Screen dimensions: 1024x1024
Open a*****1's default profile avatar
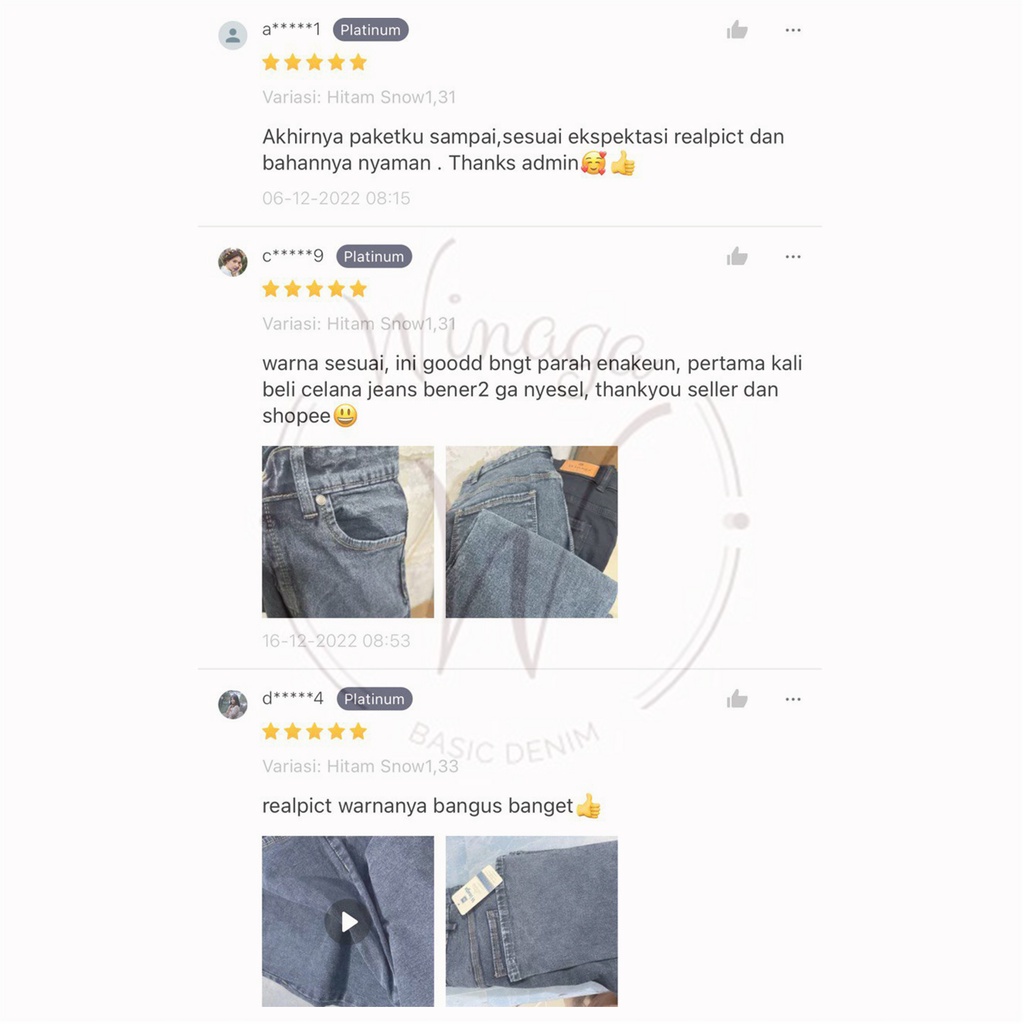point(232,35)
